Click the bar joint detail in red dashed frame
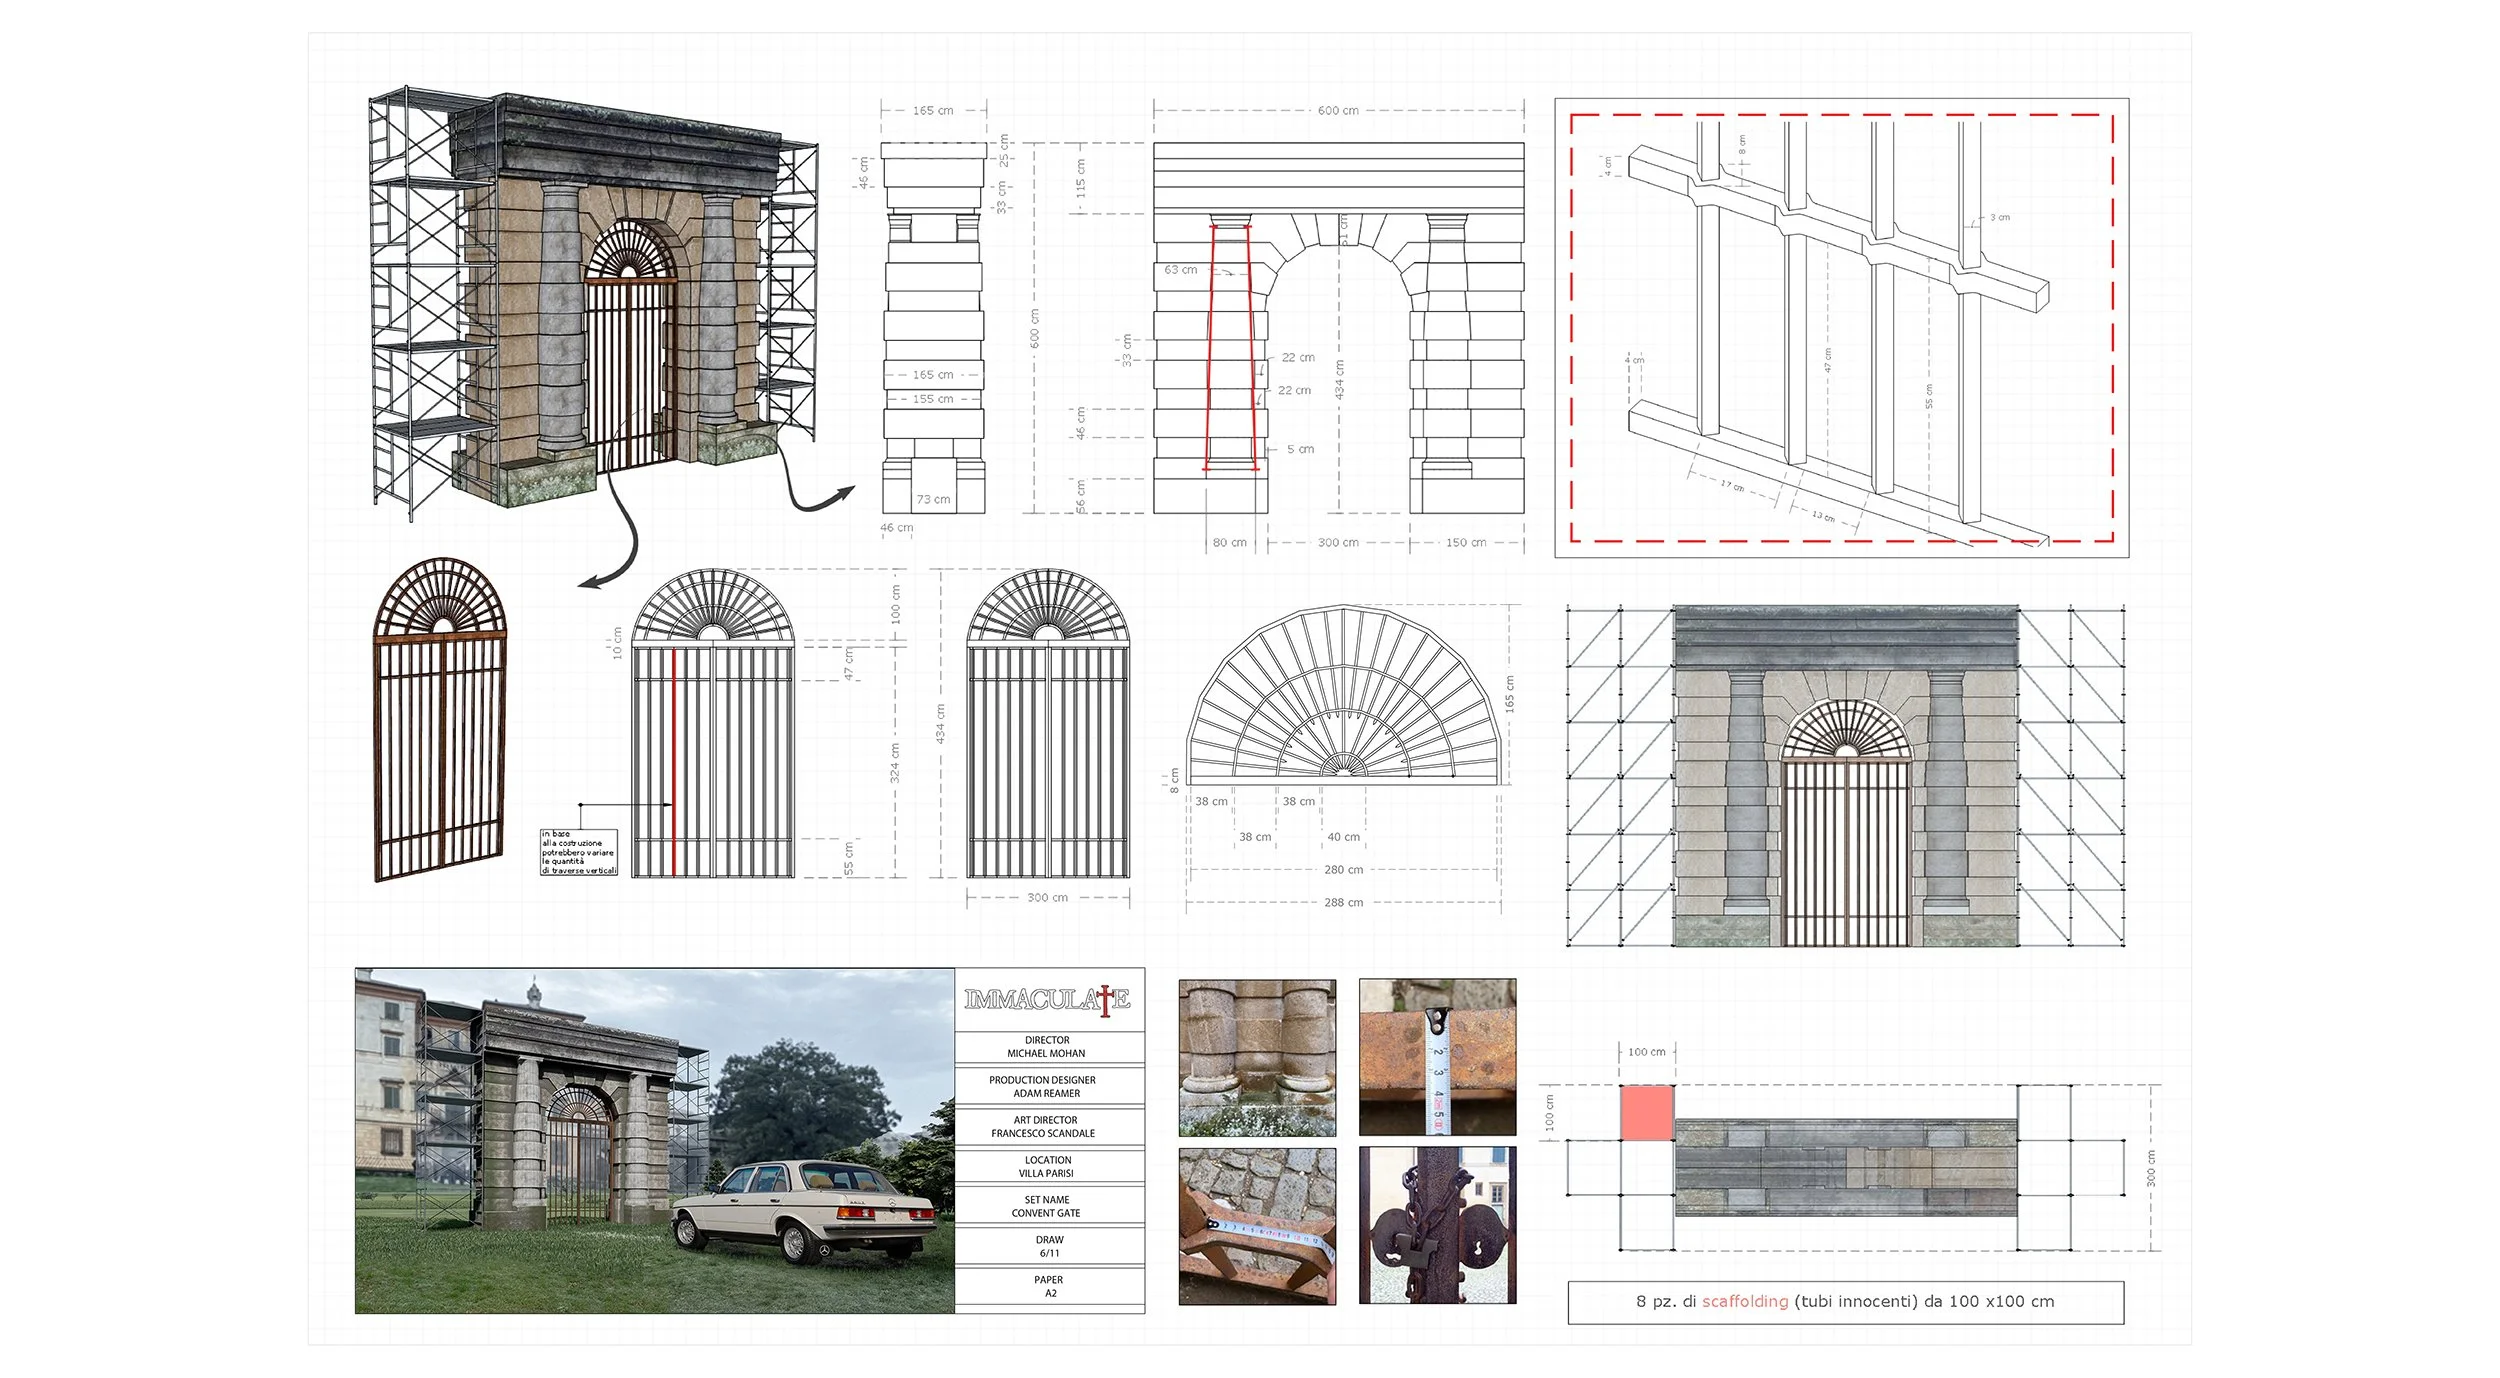 tap(1841, 328)
